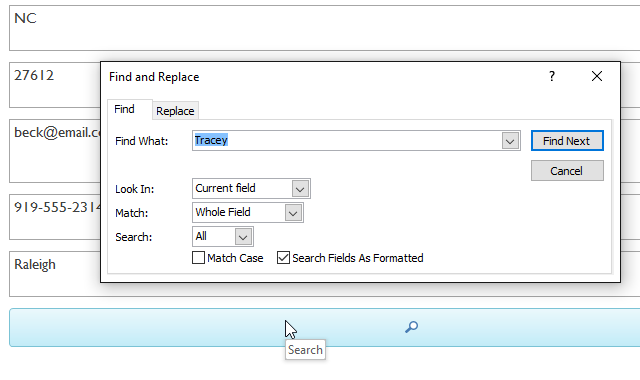Click the NC state field
Image resolution: width=640 pixels, height=380 pixels.
click(x=324, y=28)
